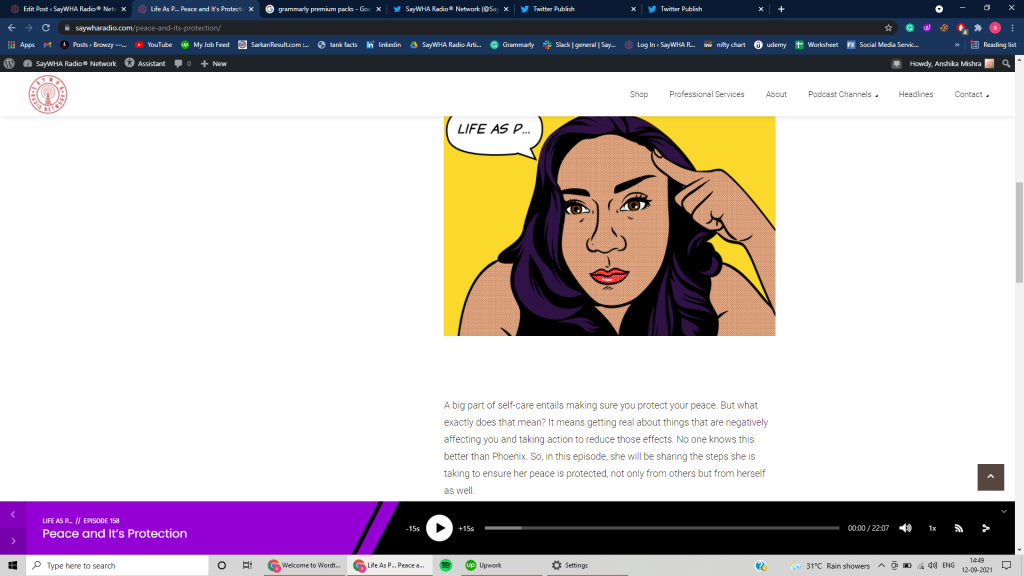
Task: Open SayWHA Radio Network admin bar link
Action: point(69,63)
